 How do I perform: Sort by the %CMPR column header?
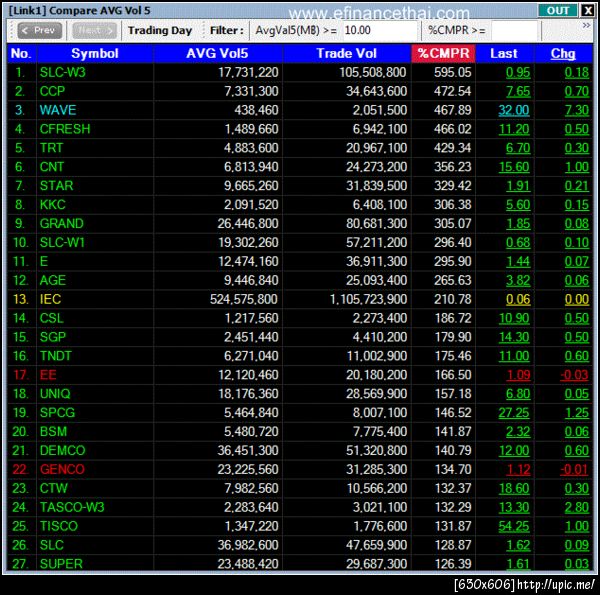point(443,53)
